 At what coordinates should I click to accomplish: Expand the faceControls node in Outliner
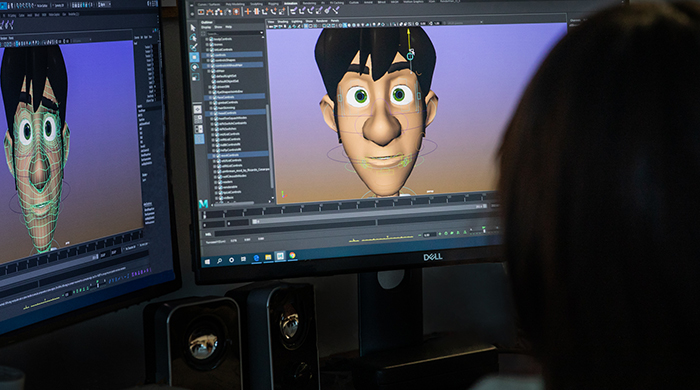[x=211, y=97]
